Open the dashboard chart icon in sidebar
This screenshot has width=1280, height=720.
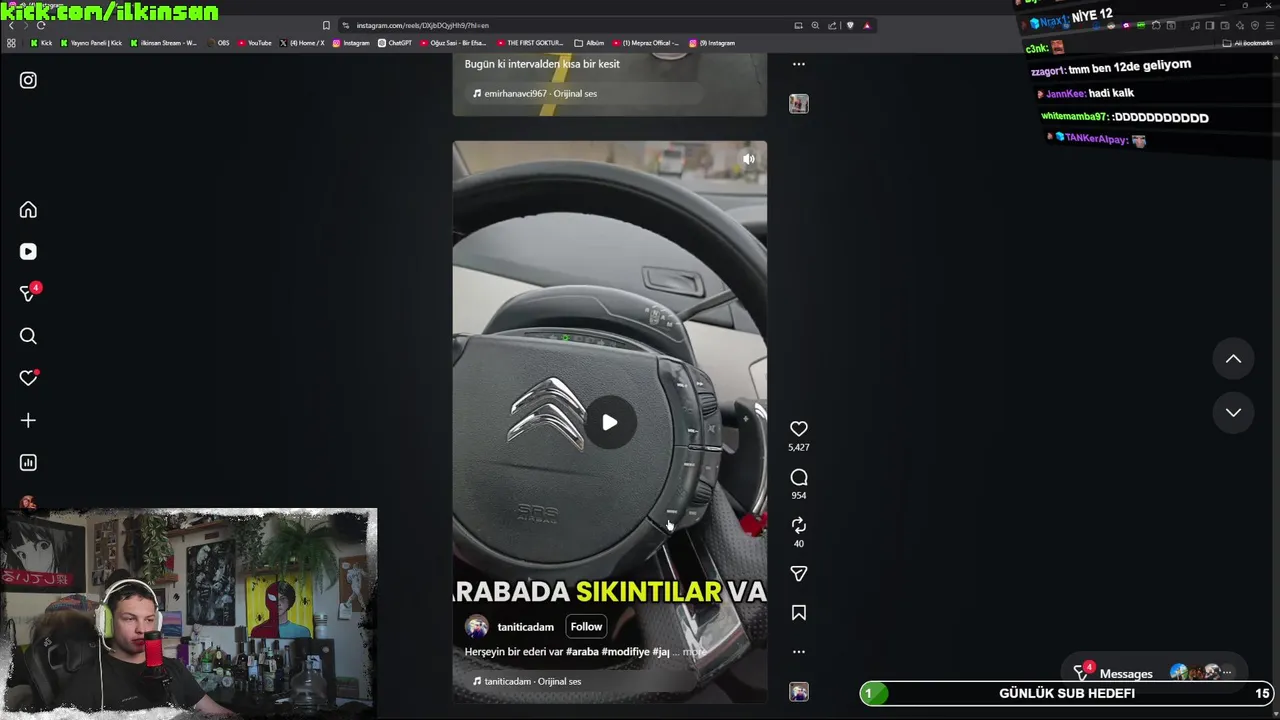(x=28, y=462)
